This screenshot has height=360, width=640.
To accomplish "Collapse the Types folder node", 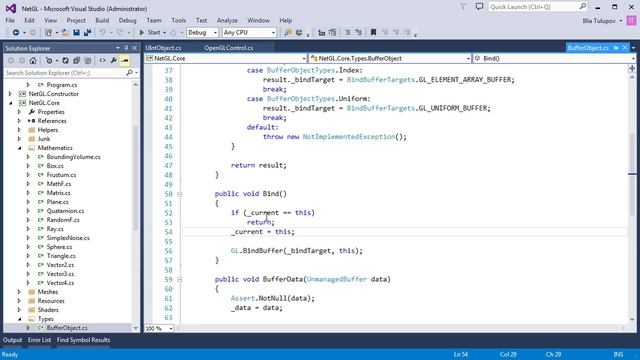I will coord(20,319).
